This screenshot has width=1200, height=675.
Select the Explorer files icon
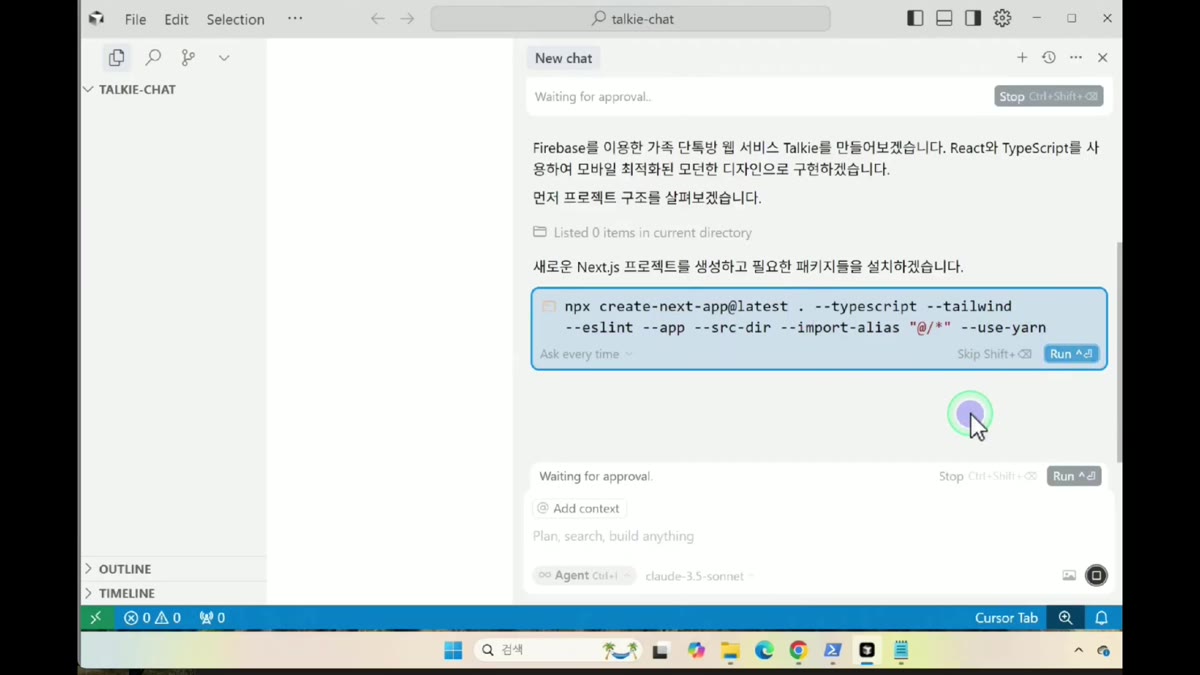point(117,58)
